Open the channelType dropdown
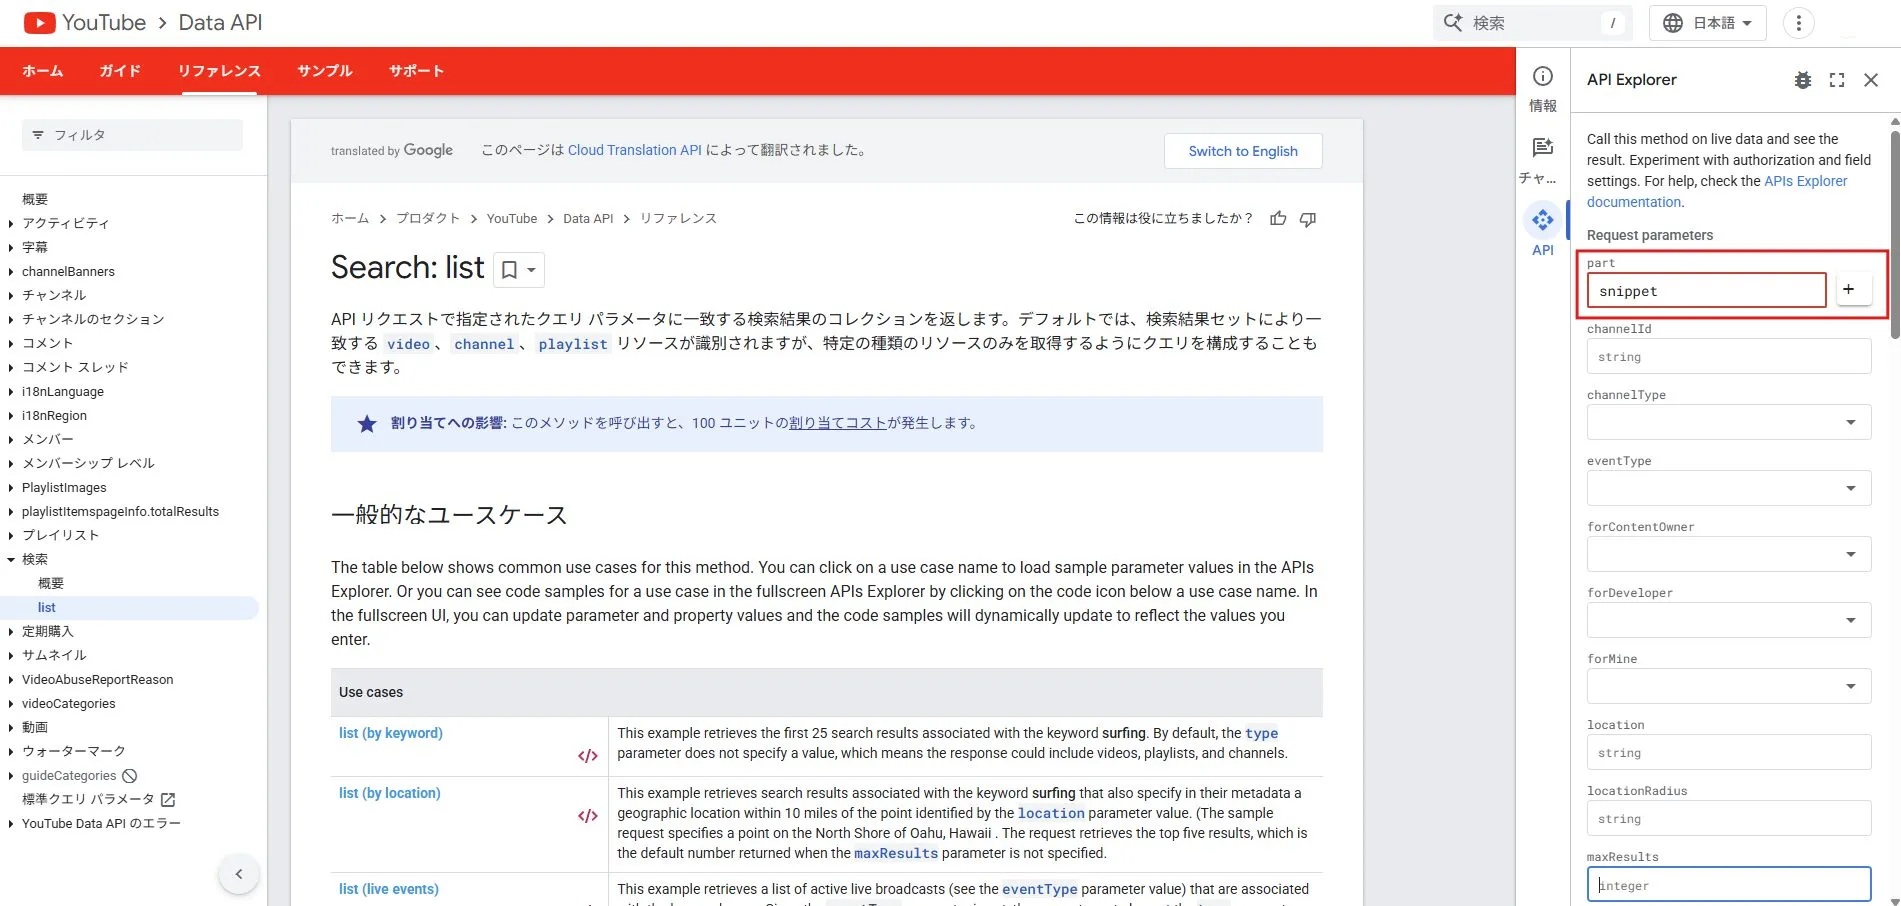Viewport: 1901px width, 906px height. point(1729,422)
